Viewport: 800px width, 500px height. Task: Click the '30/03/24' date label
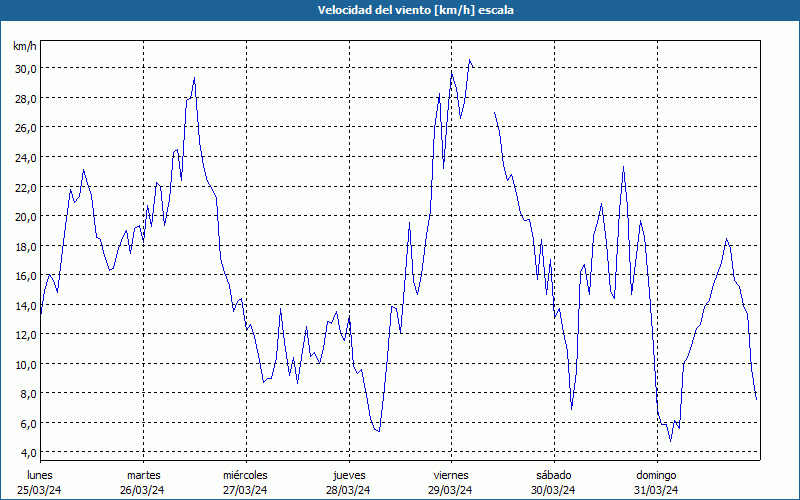click(553, 490)
